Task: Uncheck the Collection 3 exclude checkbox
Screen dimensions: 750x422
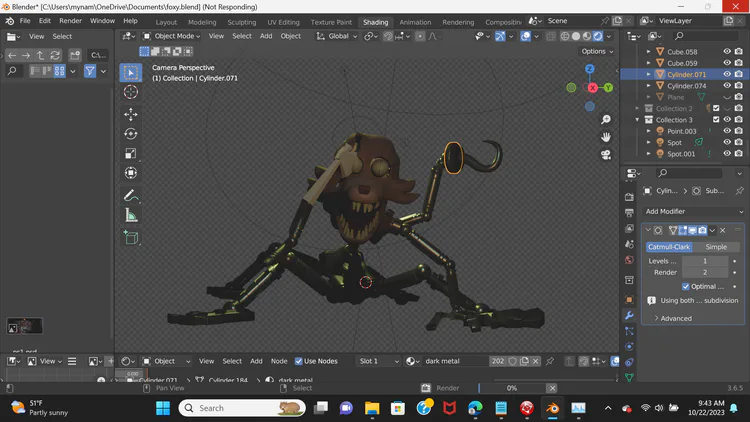Action: click(x=716, y=120)
